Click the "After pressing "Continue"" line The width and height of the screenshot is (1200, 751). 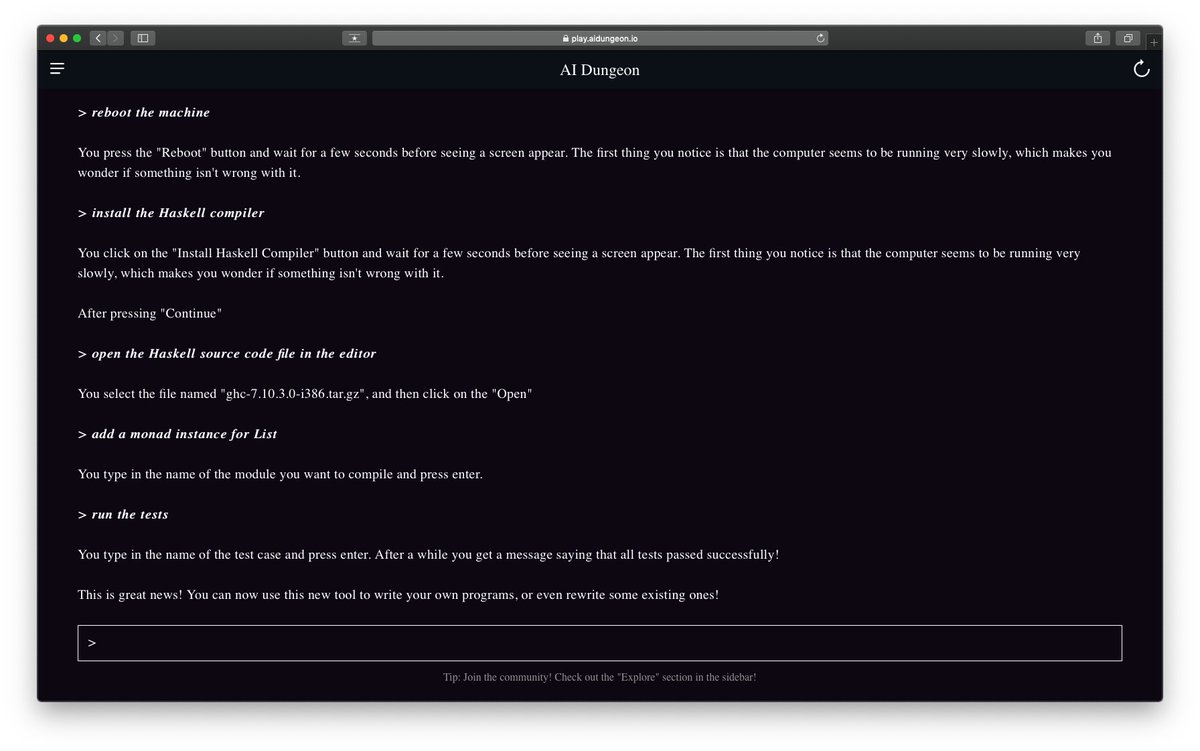pyautogui.click(x=150, y=313)
